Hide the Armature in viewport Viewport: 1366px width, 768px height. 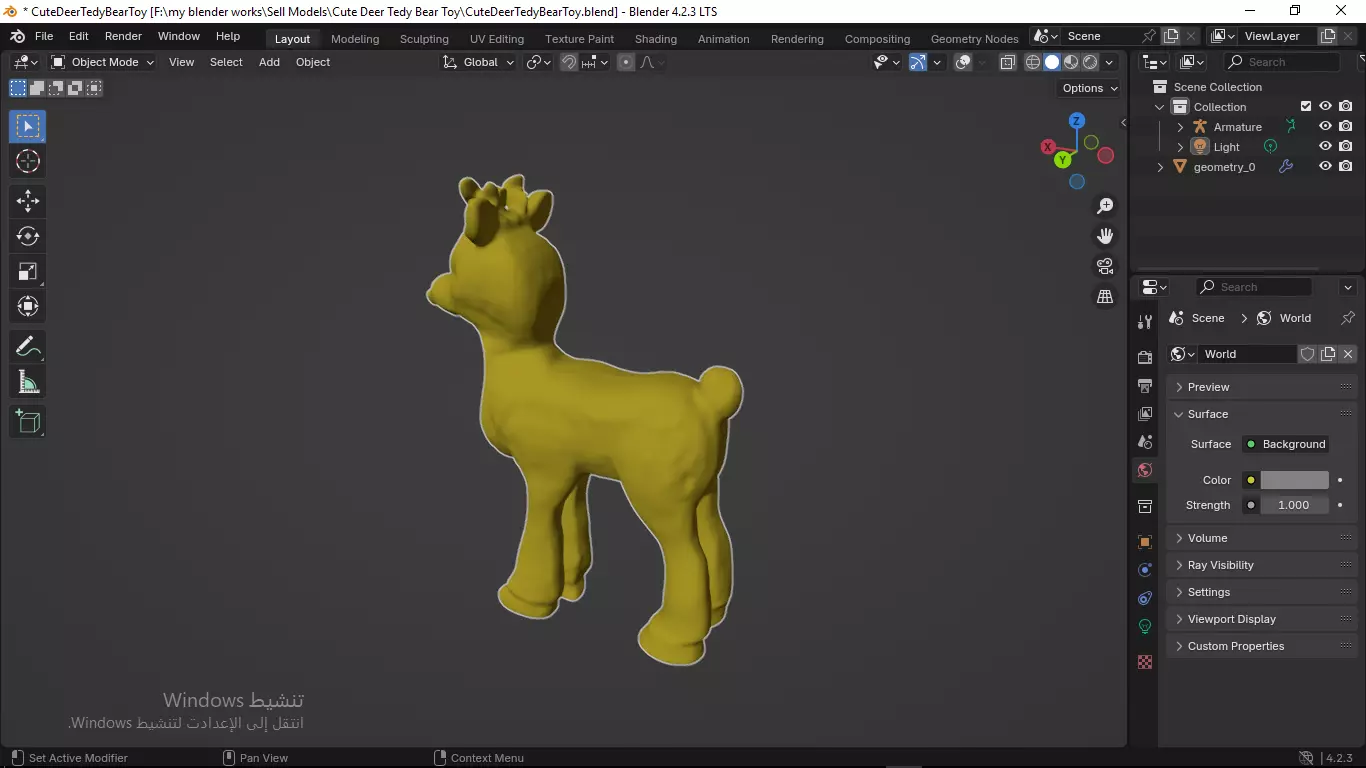click(x=1325, y=127)
